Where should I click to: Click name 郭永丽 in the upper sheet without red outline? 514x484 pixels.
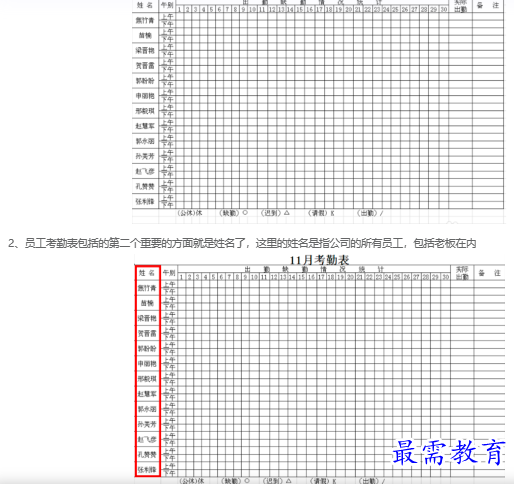coord(145,141)
